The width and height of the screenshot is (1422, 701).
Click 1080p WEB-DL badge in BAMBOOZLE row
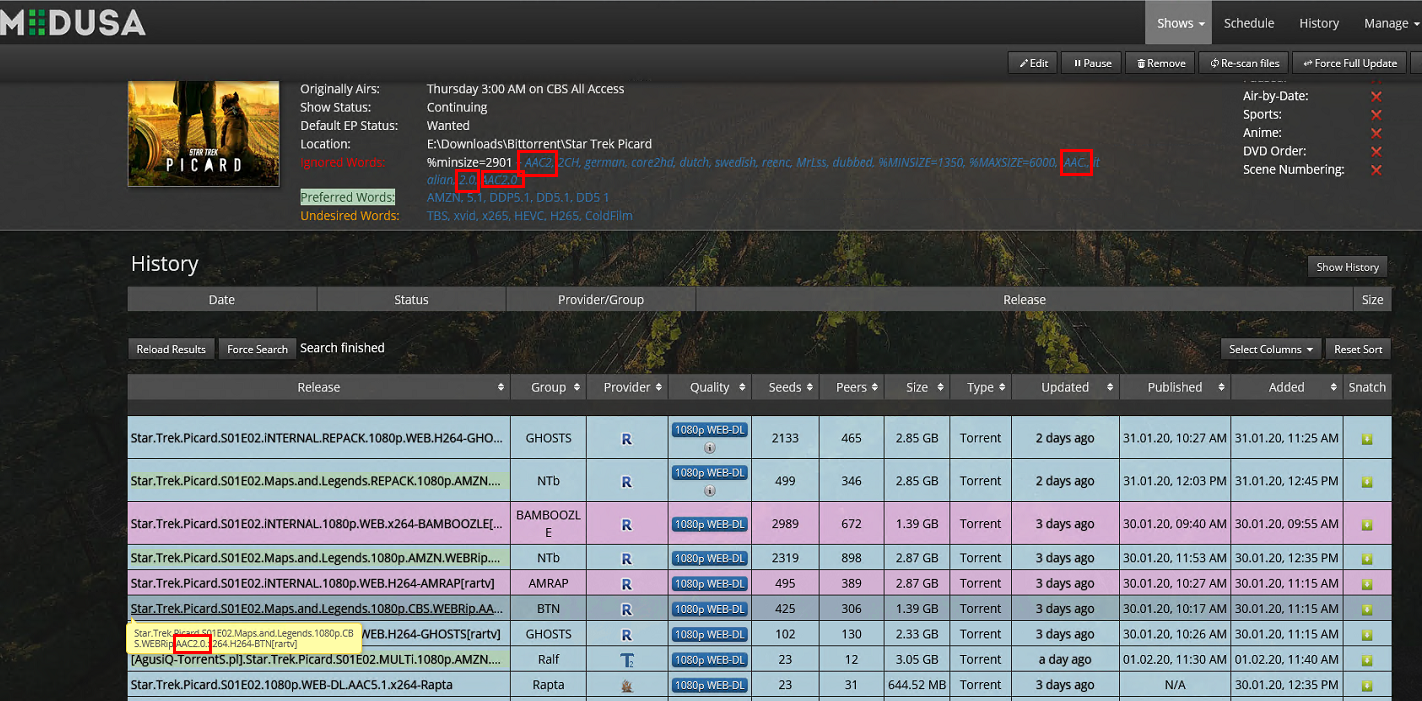click(x=710, y=524)
